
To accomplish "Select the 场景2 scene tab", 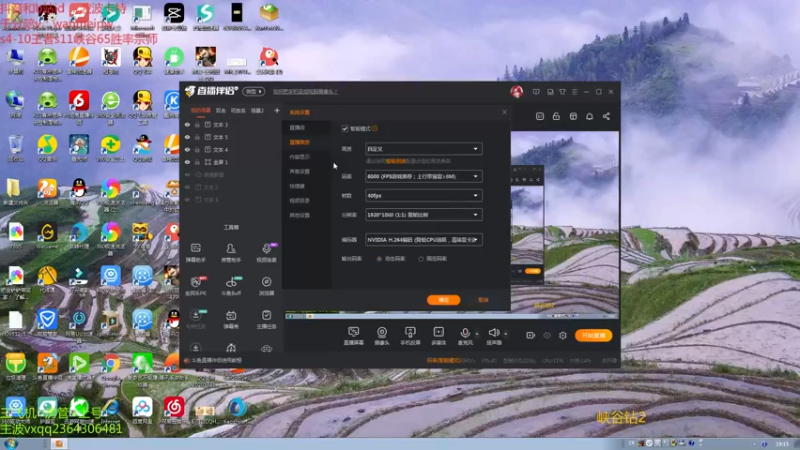I will pos(257,111).
